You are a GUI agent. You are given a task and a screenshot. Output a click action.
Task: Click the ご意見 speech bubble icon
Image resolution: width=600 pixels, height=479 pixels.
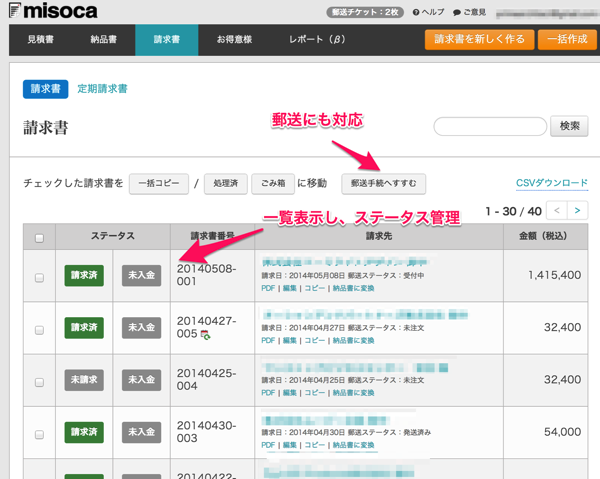[457, 12]
